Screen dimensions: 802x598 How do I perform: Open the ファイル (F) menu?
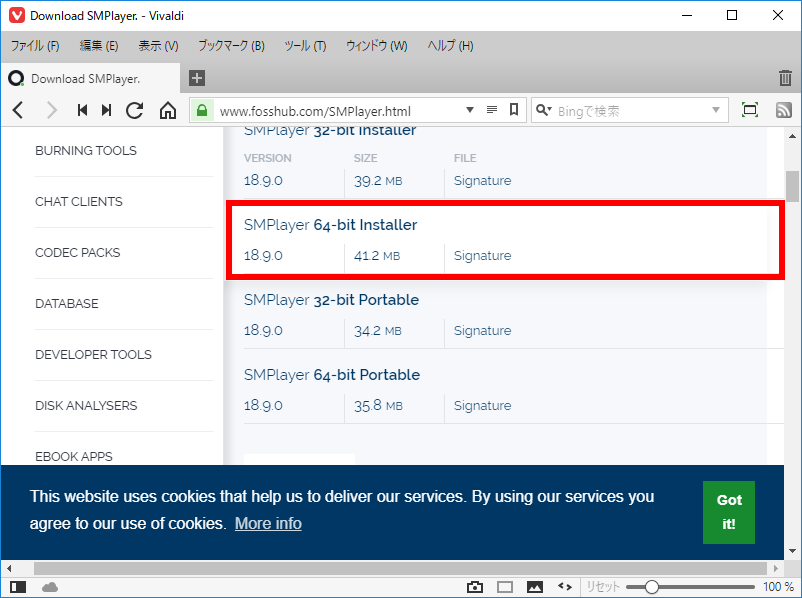click(x=35, y=46)
